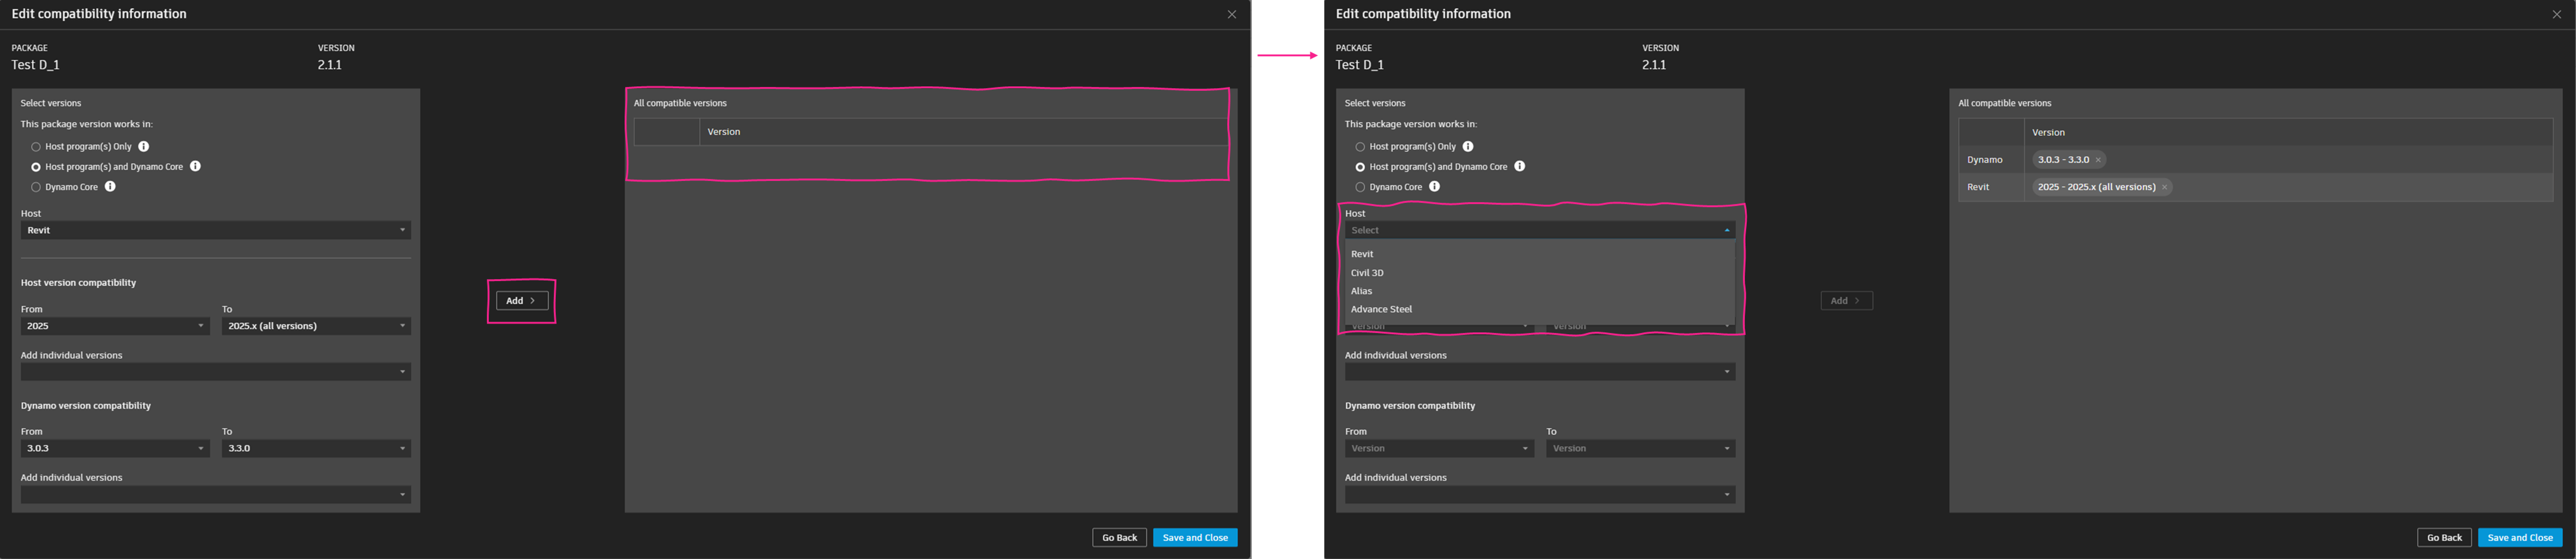
Task: Click left dialog's bottom Add individual versions field
Action: 215,495
